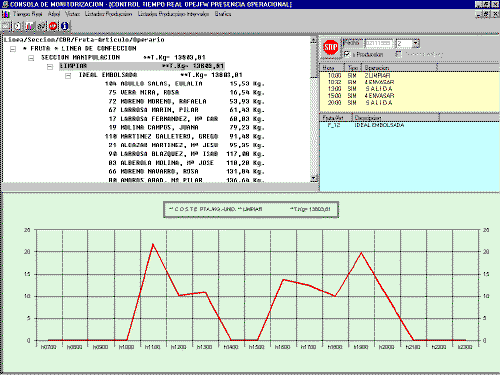Select the 15:00 ENVASAR operation row
The height and width of the screenshot is (375, 500).
[361, 96]
